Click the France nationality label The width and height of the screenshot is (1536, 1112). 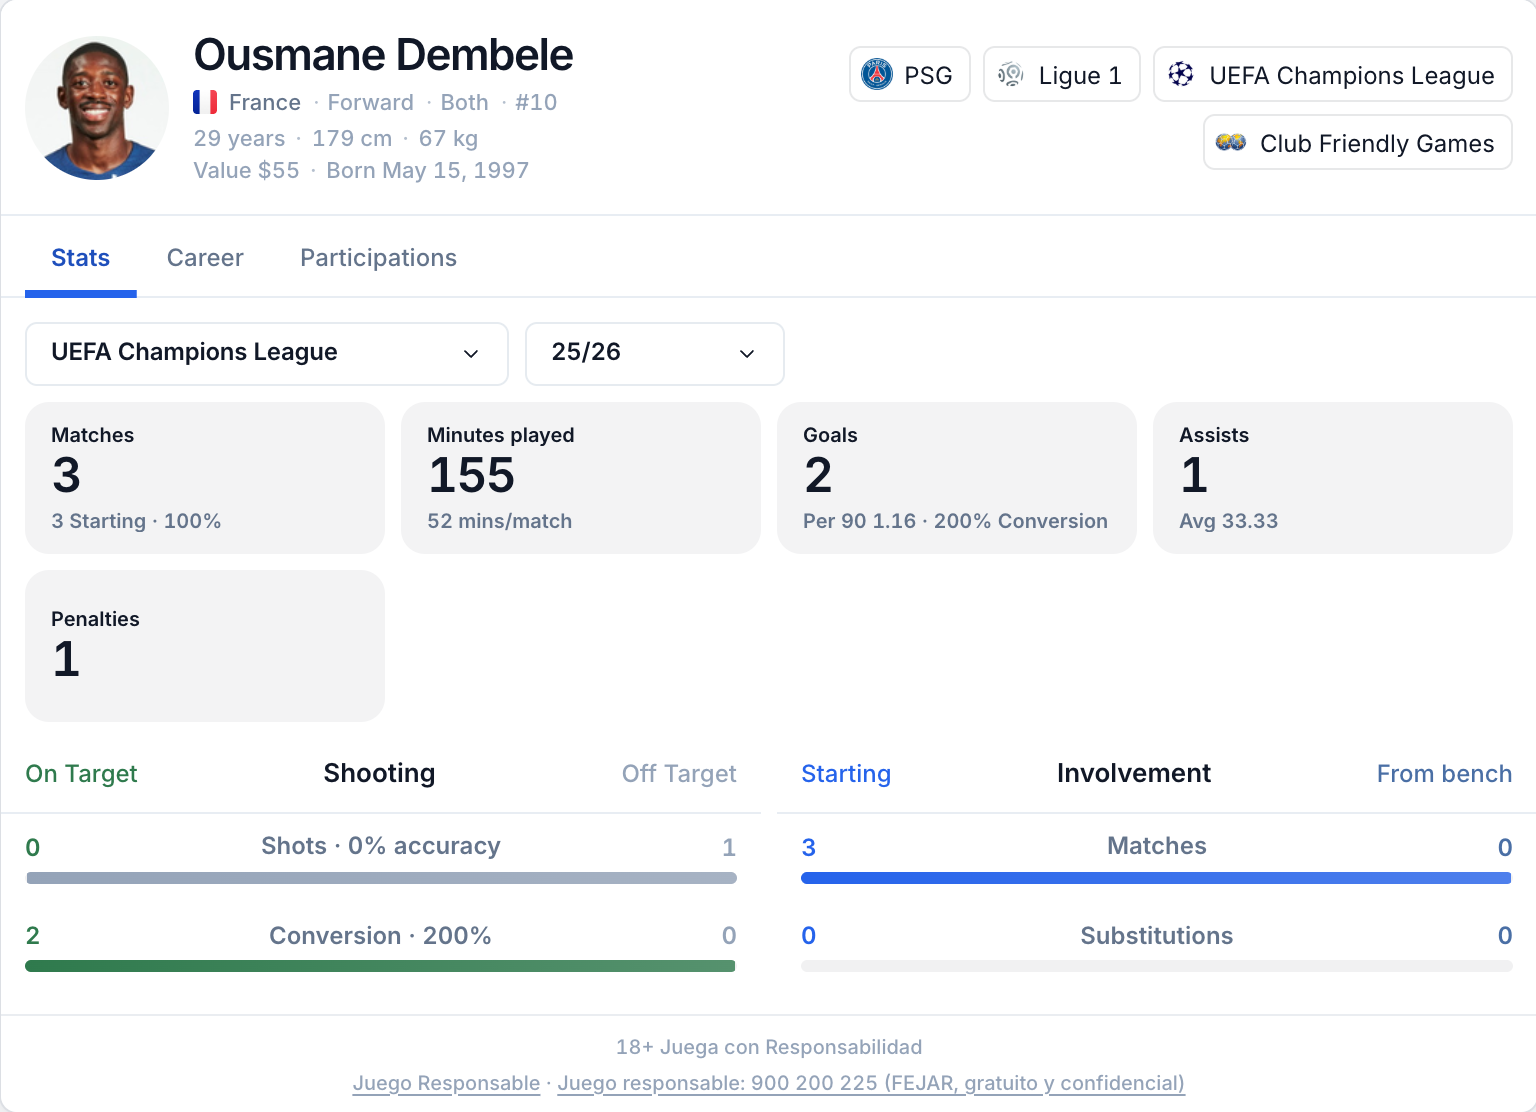tap(265, 102)
